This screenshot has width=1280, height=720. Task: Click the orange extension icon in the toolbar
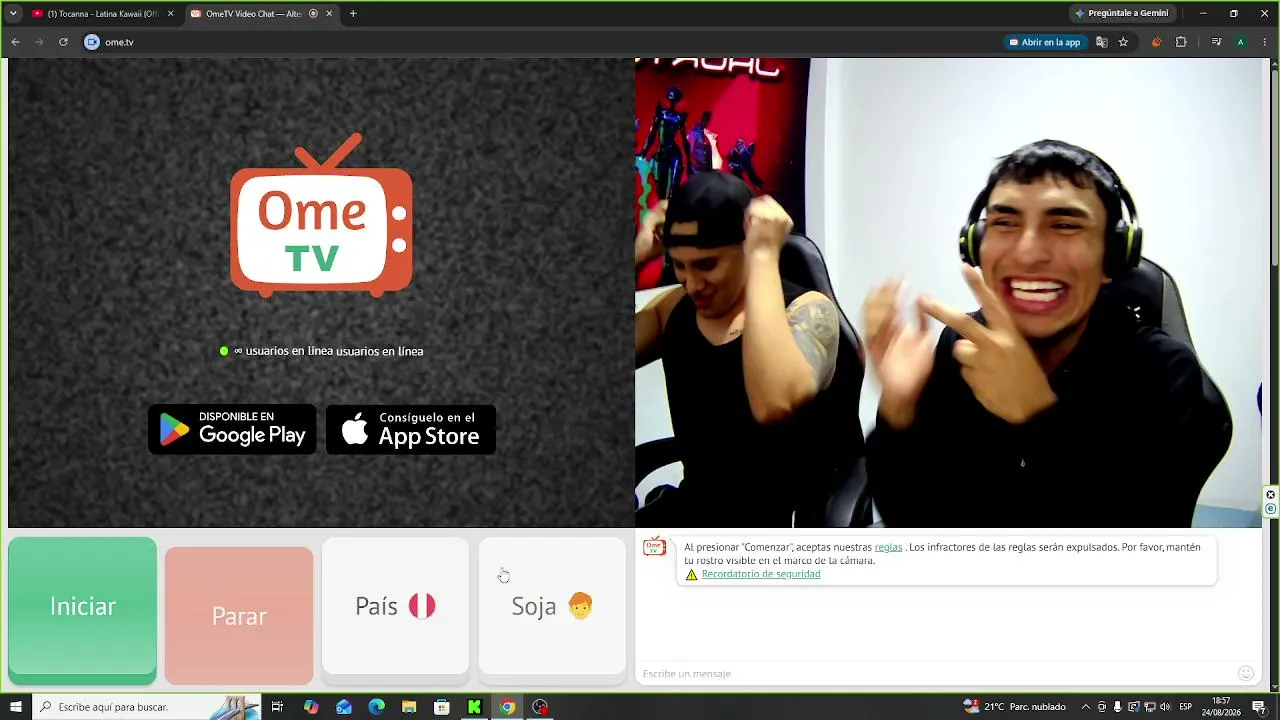point(1157,42)
